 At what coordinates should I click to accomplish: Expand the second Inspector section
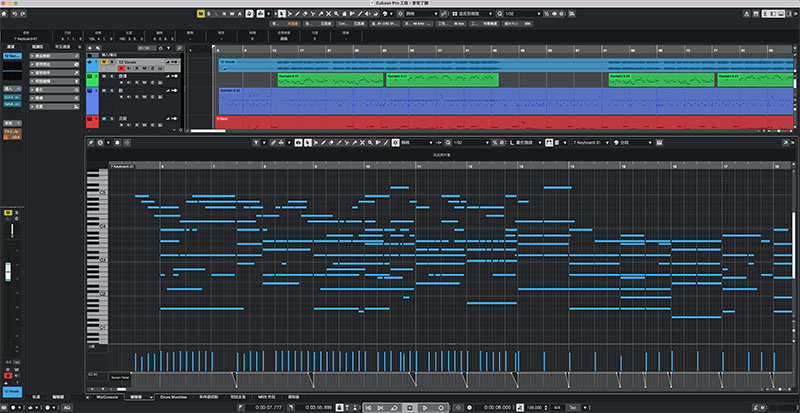point(55,64)
